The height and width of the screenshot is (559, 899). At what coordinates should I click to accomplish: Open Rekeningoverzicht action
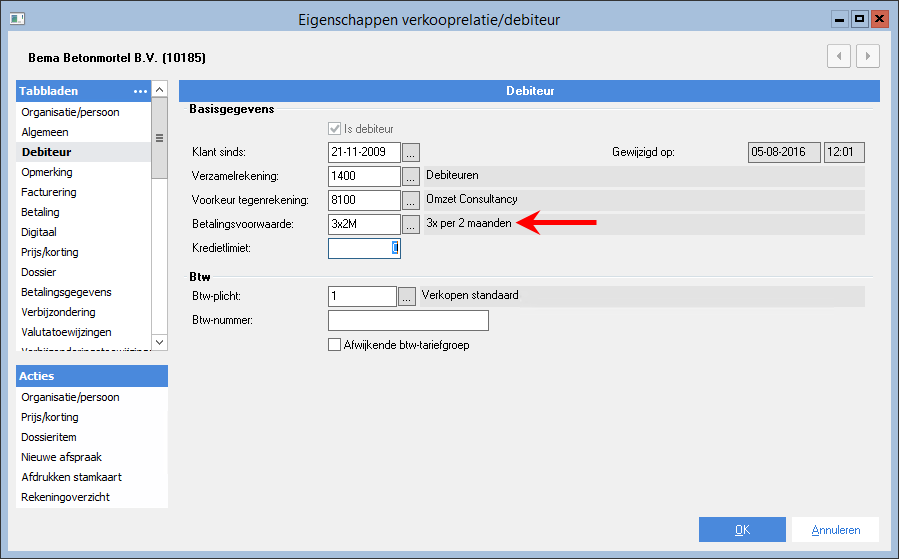point(92,497)
